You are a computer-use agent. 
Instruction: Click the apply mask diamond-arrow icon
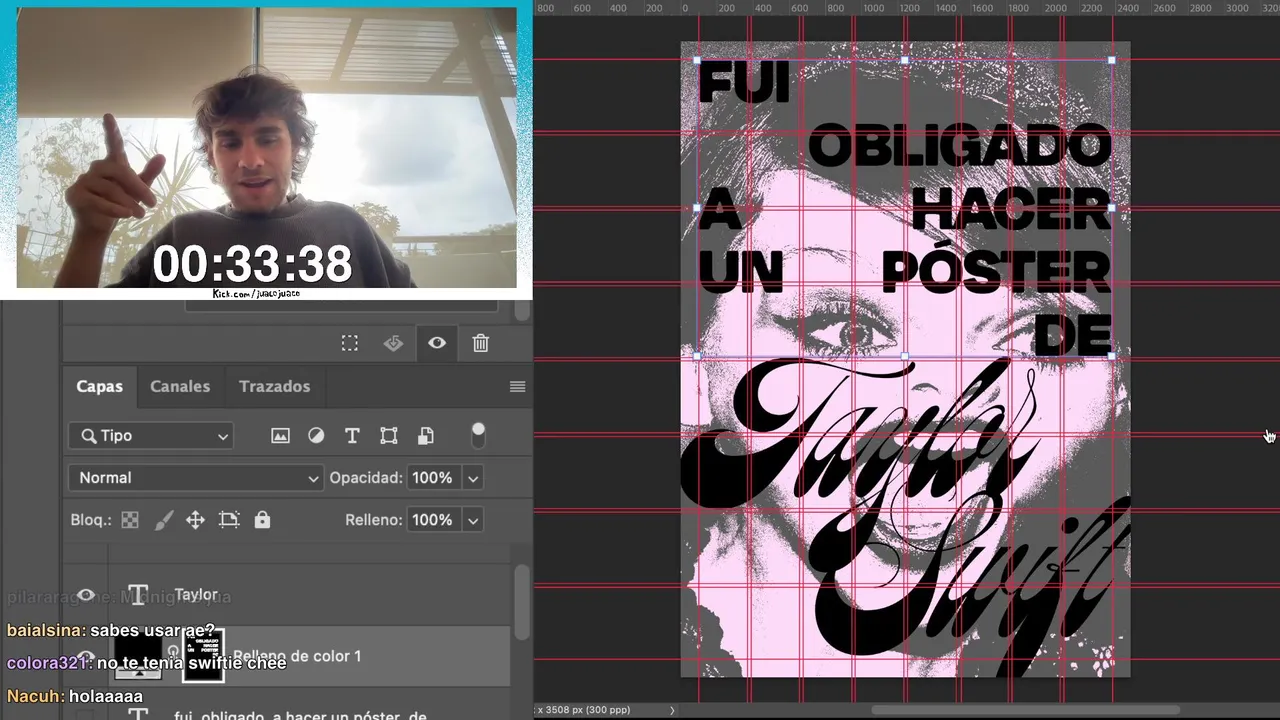394,343
